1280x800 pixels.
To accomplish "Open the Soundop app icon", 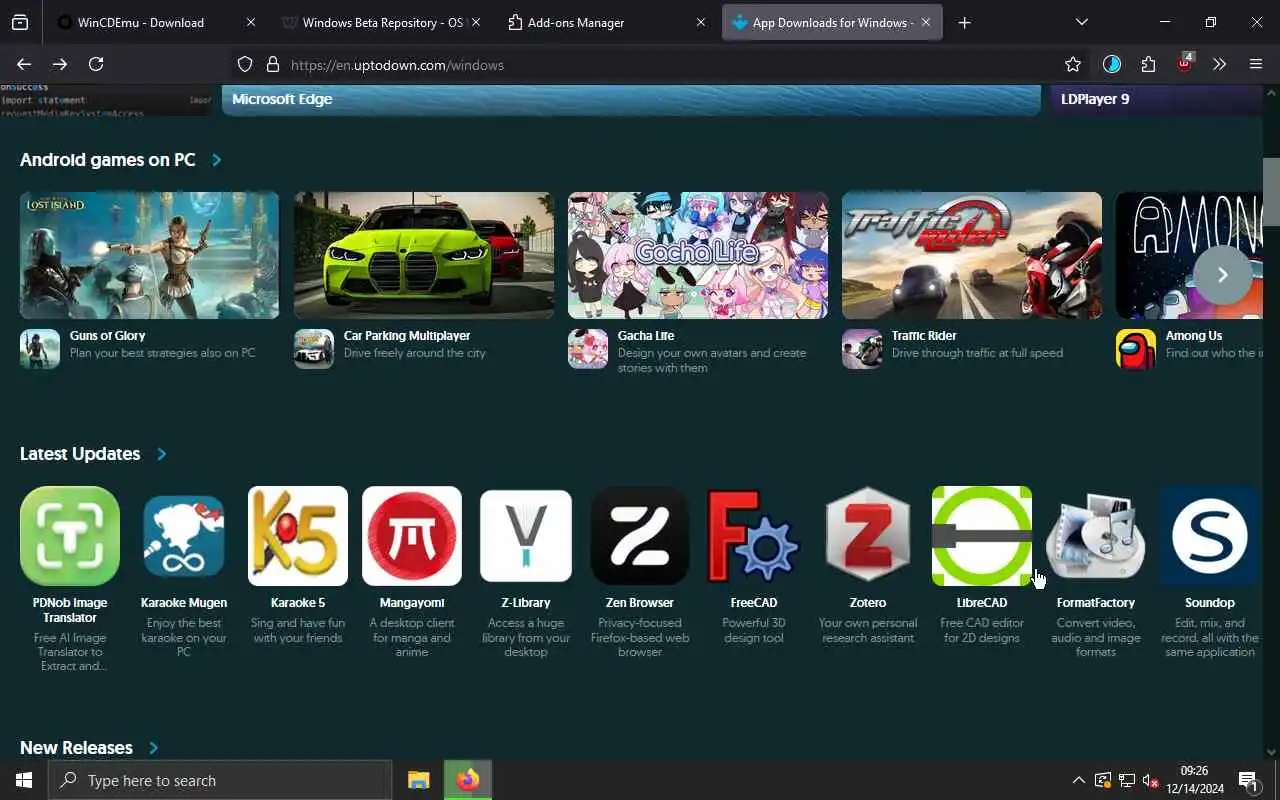I will (x=1210, y=536).
